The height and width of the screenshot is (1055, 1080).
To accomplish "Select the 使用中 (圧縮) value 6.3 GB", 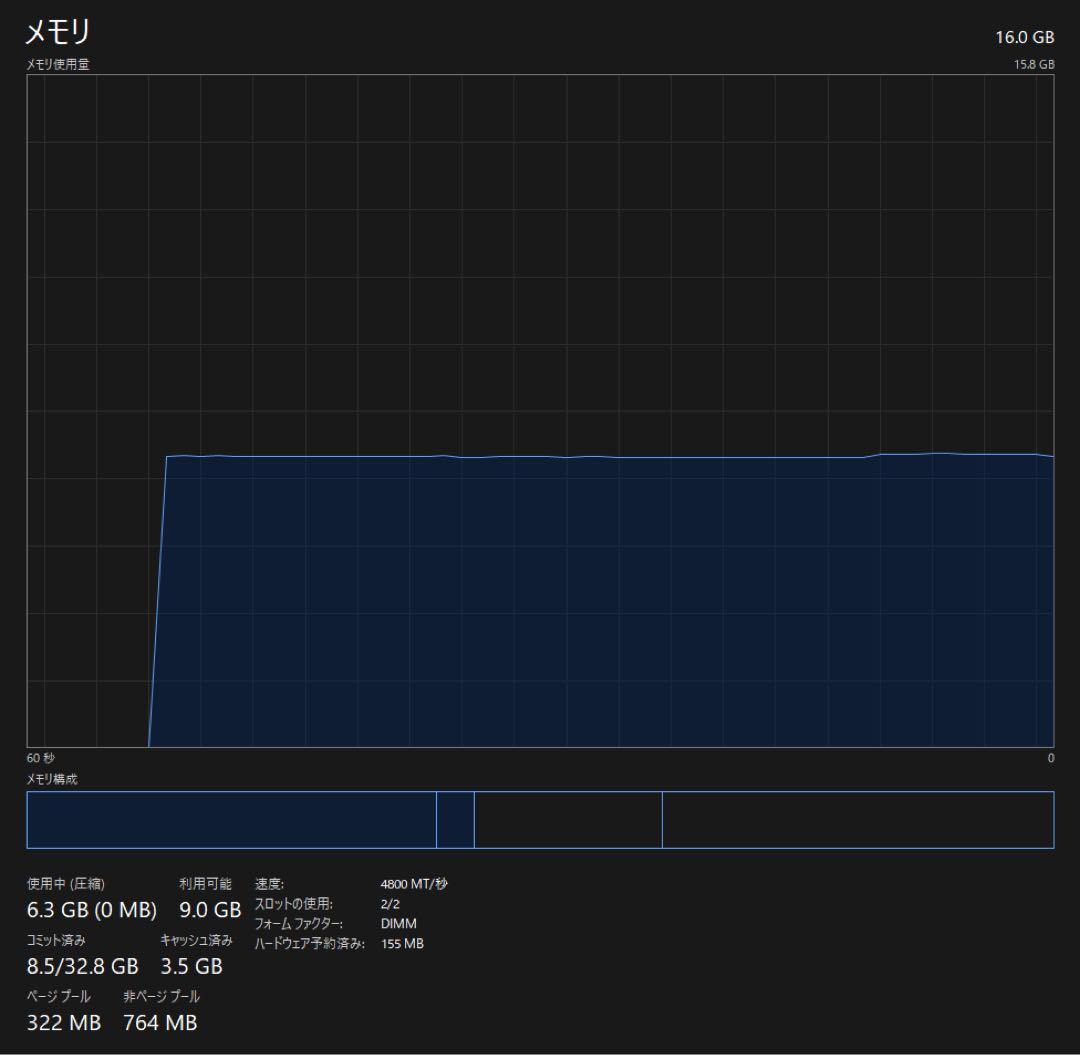I will 91,910.
